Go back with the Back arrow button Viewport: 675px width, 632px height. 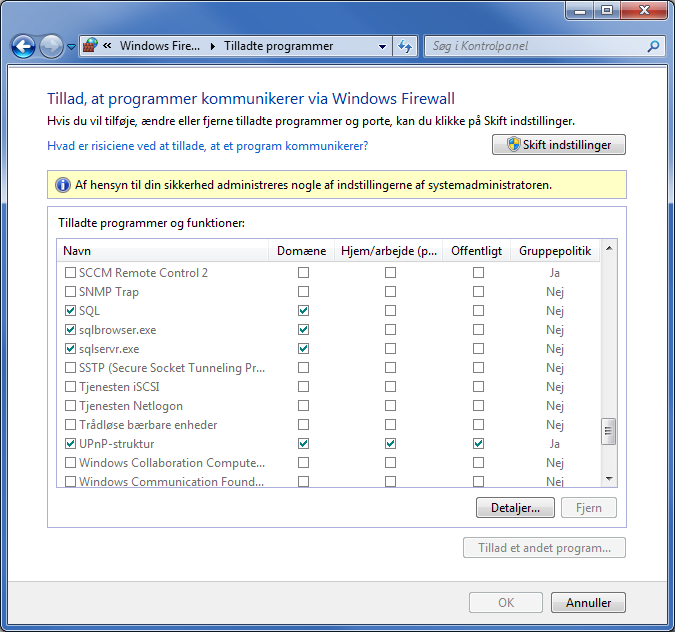tap(23, 46)
